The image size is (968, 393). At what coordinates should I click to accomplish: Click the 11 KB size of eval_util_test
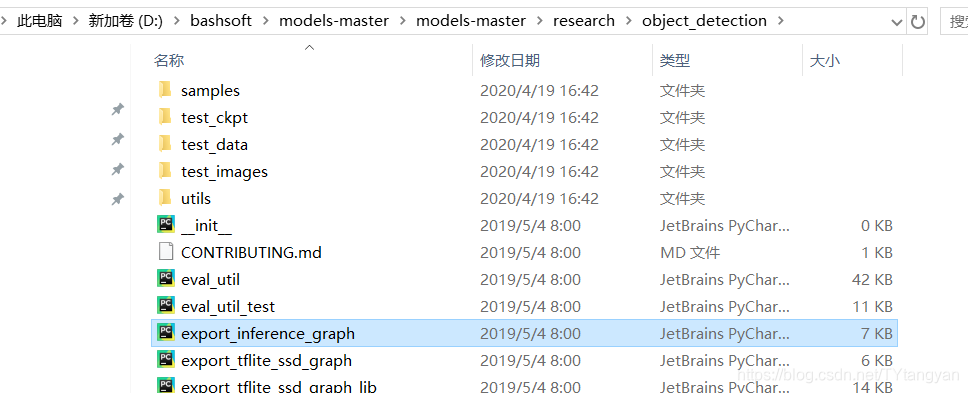pos(872,307)
